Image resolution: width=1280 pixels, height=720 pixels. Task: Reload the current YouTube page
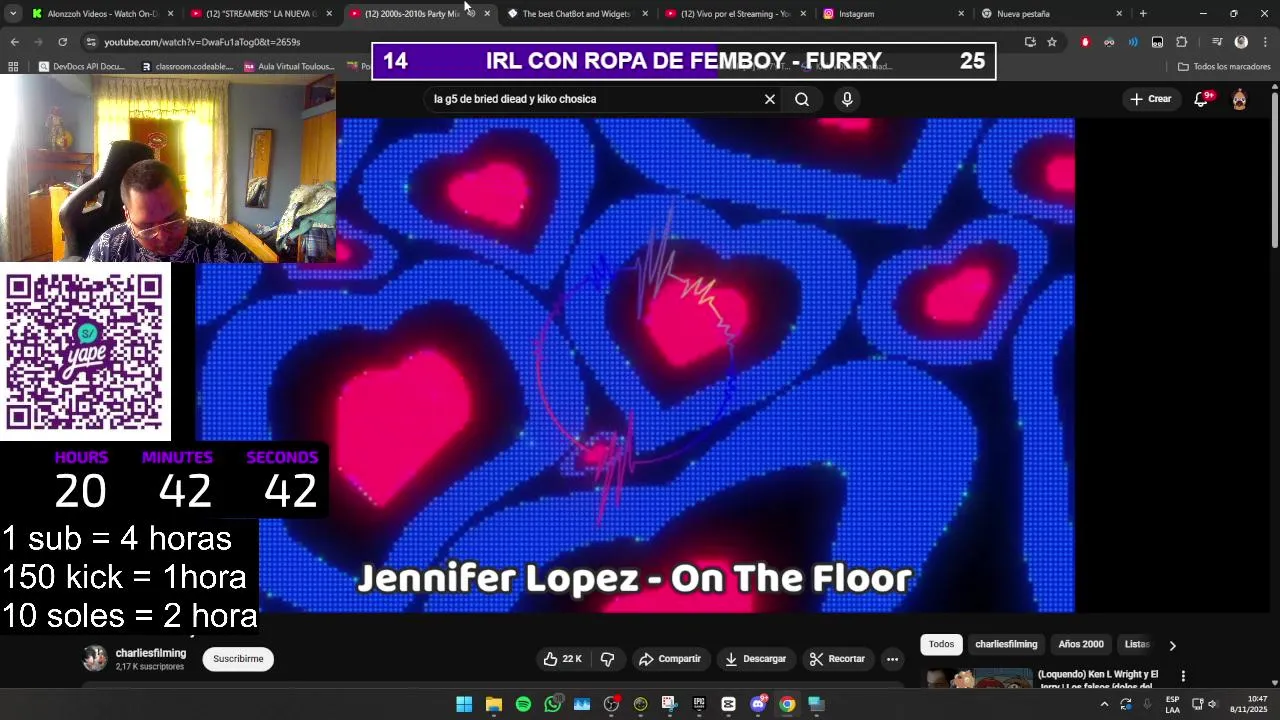(x=63, y=42)
